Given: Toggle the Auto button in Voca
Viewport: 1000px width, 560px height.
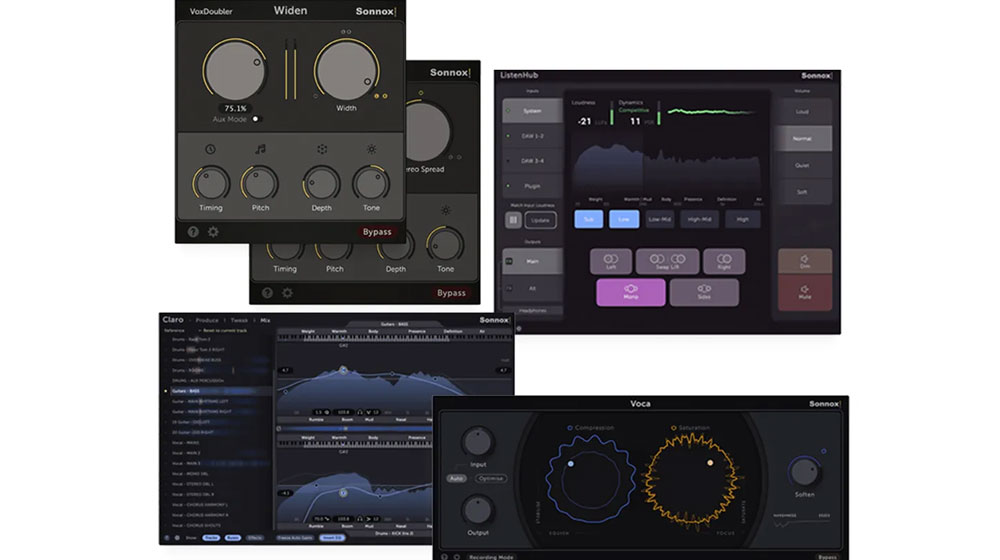Looking at the screenshot, I should click(456, 478).
